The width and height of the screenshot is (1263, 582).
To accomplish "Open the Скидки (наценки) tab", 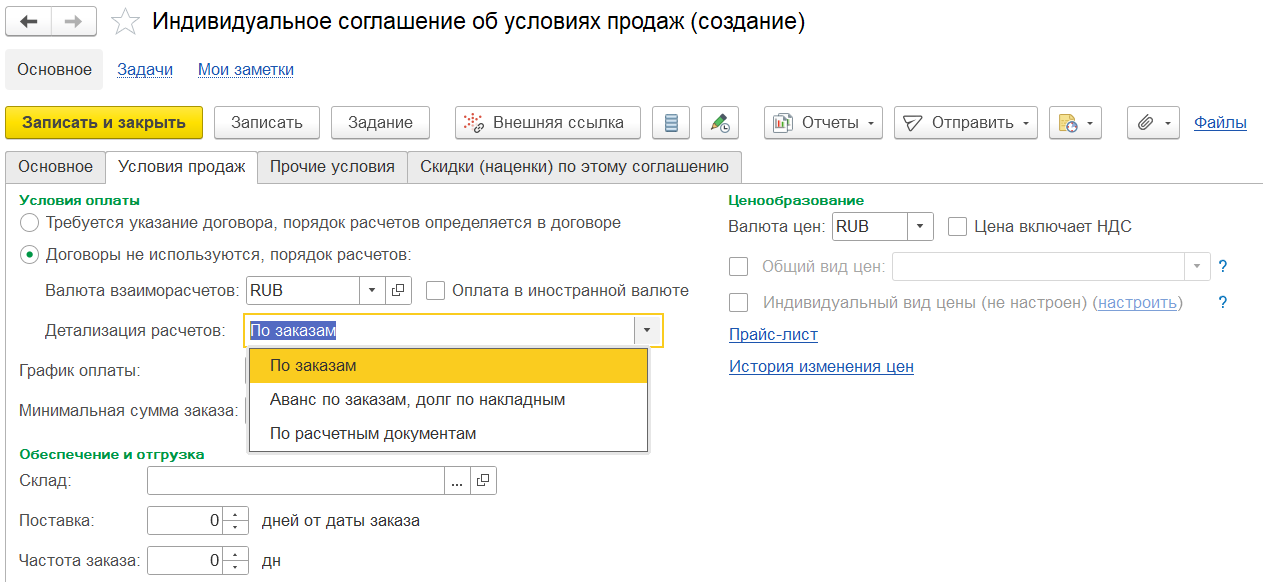I will [x=574, y=167].
